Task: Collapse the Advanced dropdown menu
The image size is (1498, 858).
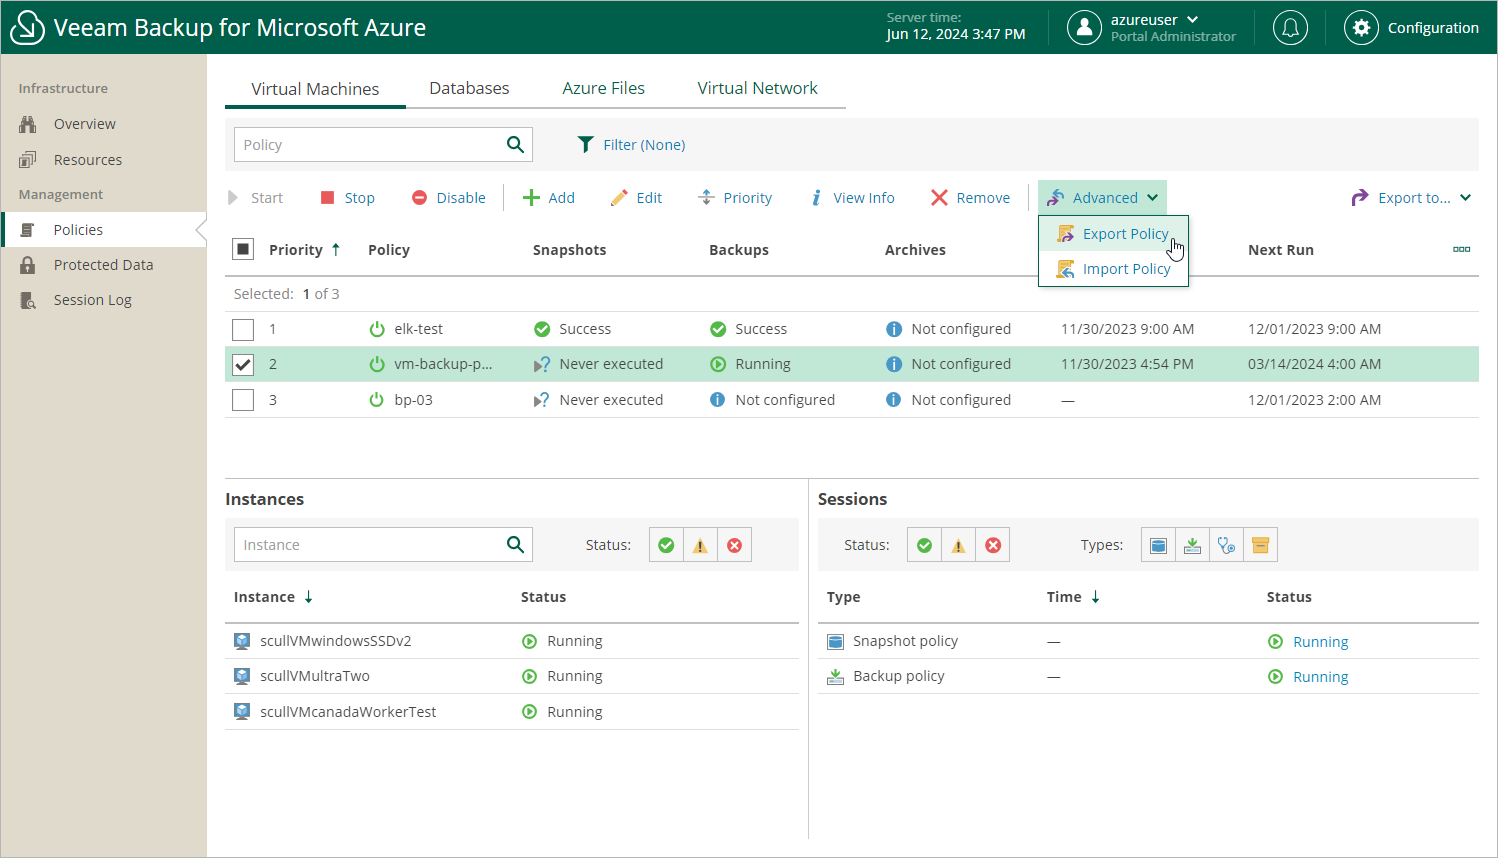Action: [x=1102, y=198]
